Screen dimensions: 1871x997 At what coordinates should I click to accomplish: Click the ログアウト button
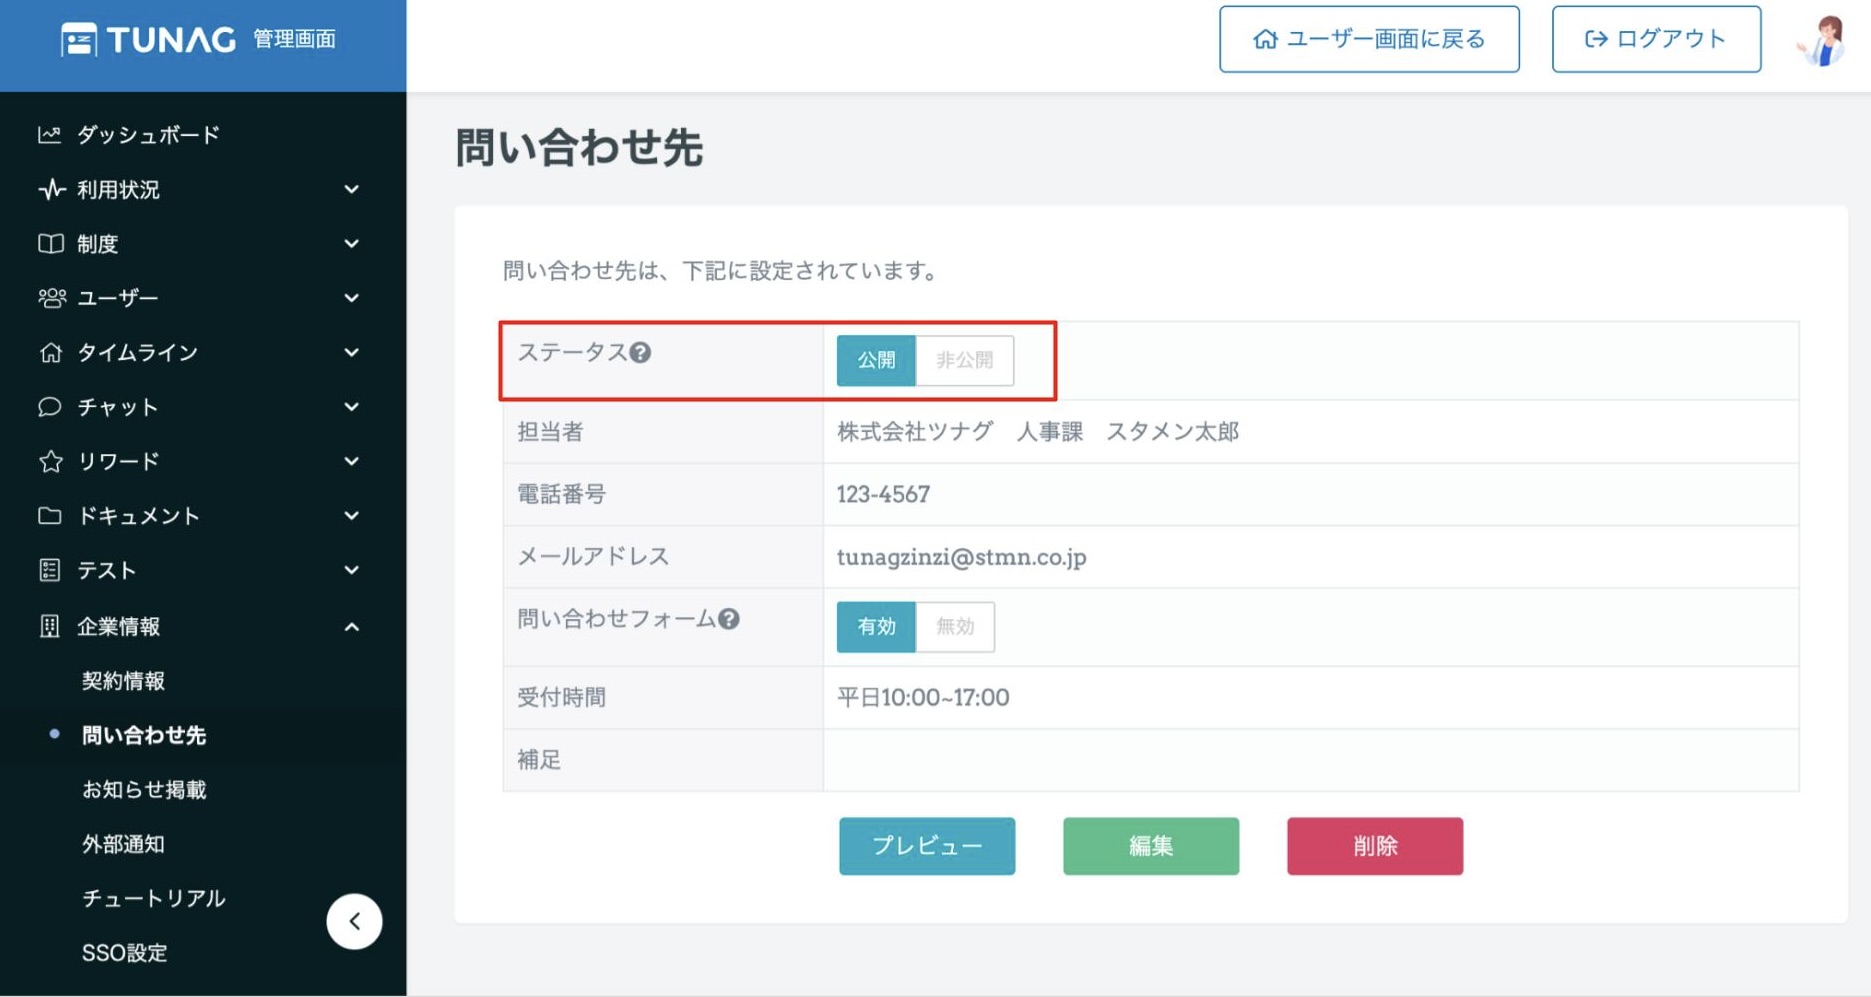point(1656,39)
